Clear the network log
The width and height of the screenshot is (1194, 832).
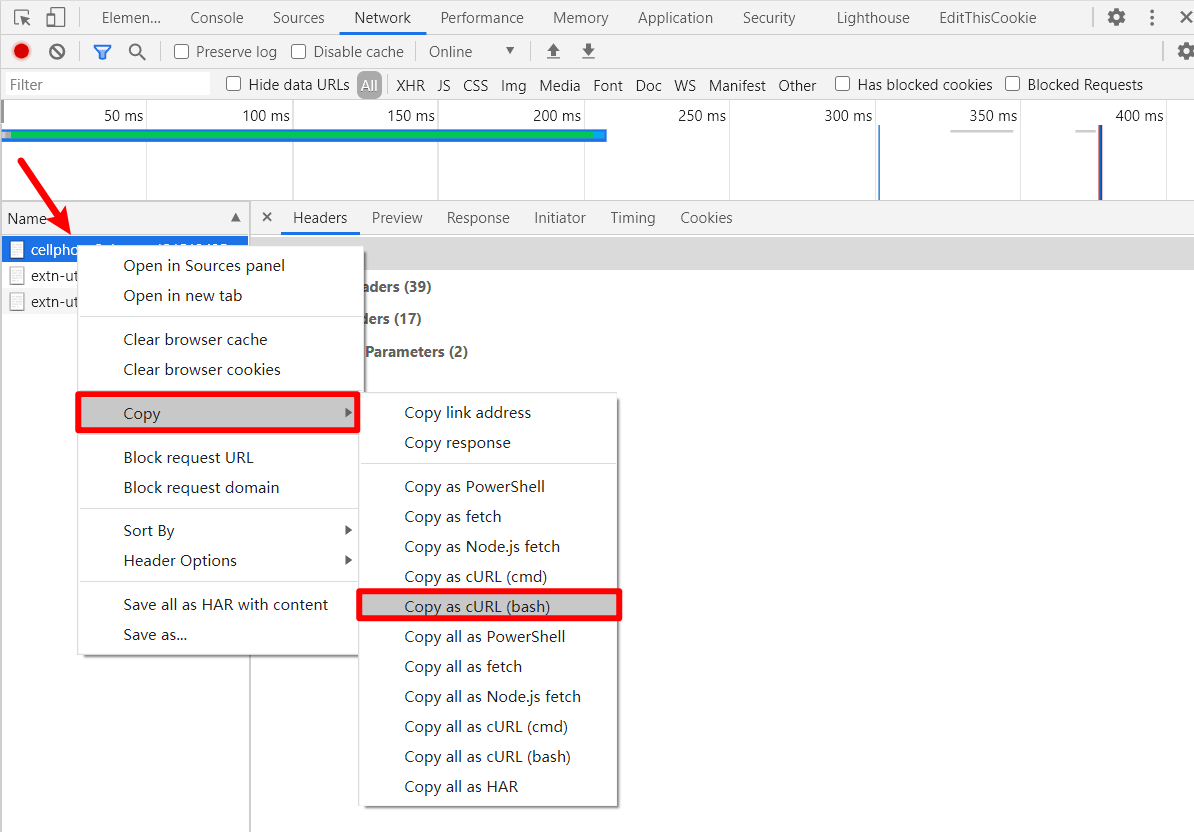pos(57,51)
